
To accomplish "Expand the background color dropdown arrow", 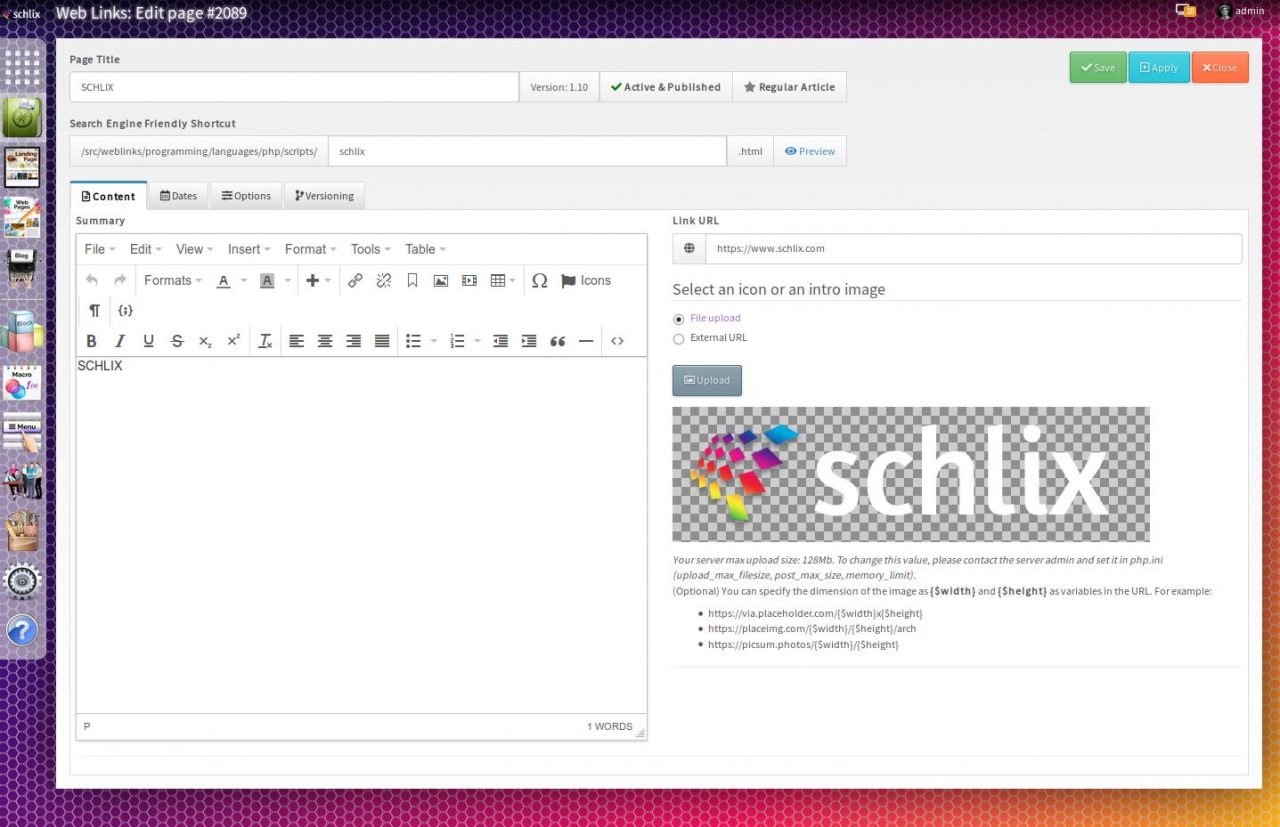I will (288, 281).
